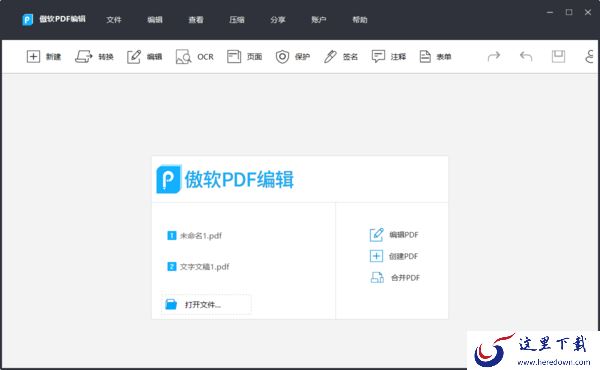The width and height of the screenshot is (600, 370).
Task: Click the number 2 recent file badge
Action: [x=172, y=266]
